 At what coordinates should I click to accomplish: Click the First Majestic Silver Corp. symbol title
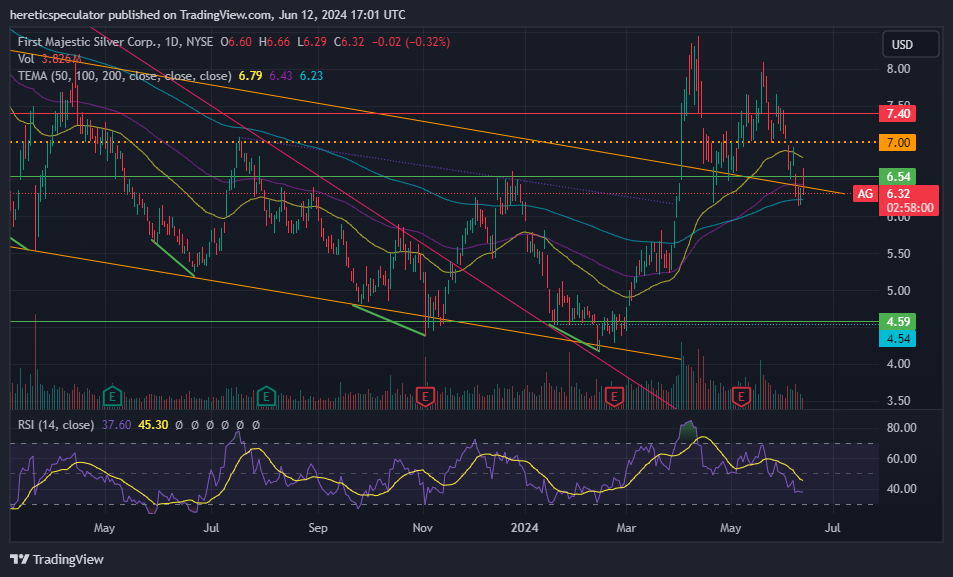tap(89, 42)
